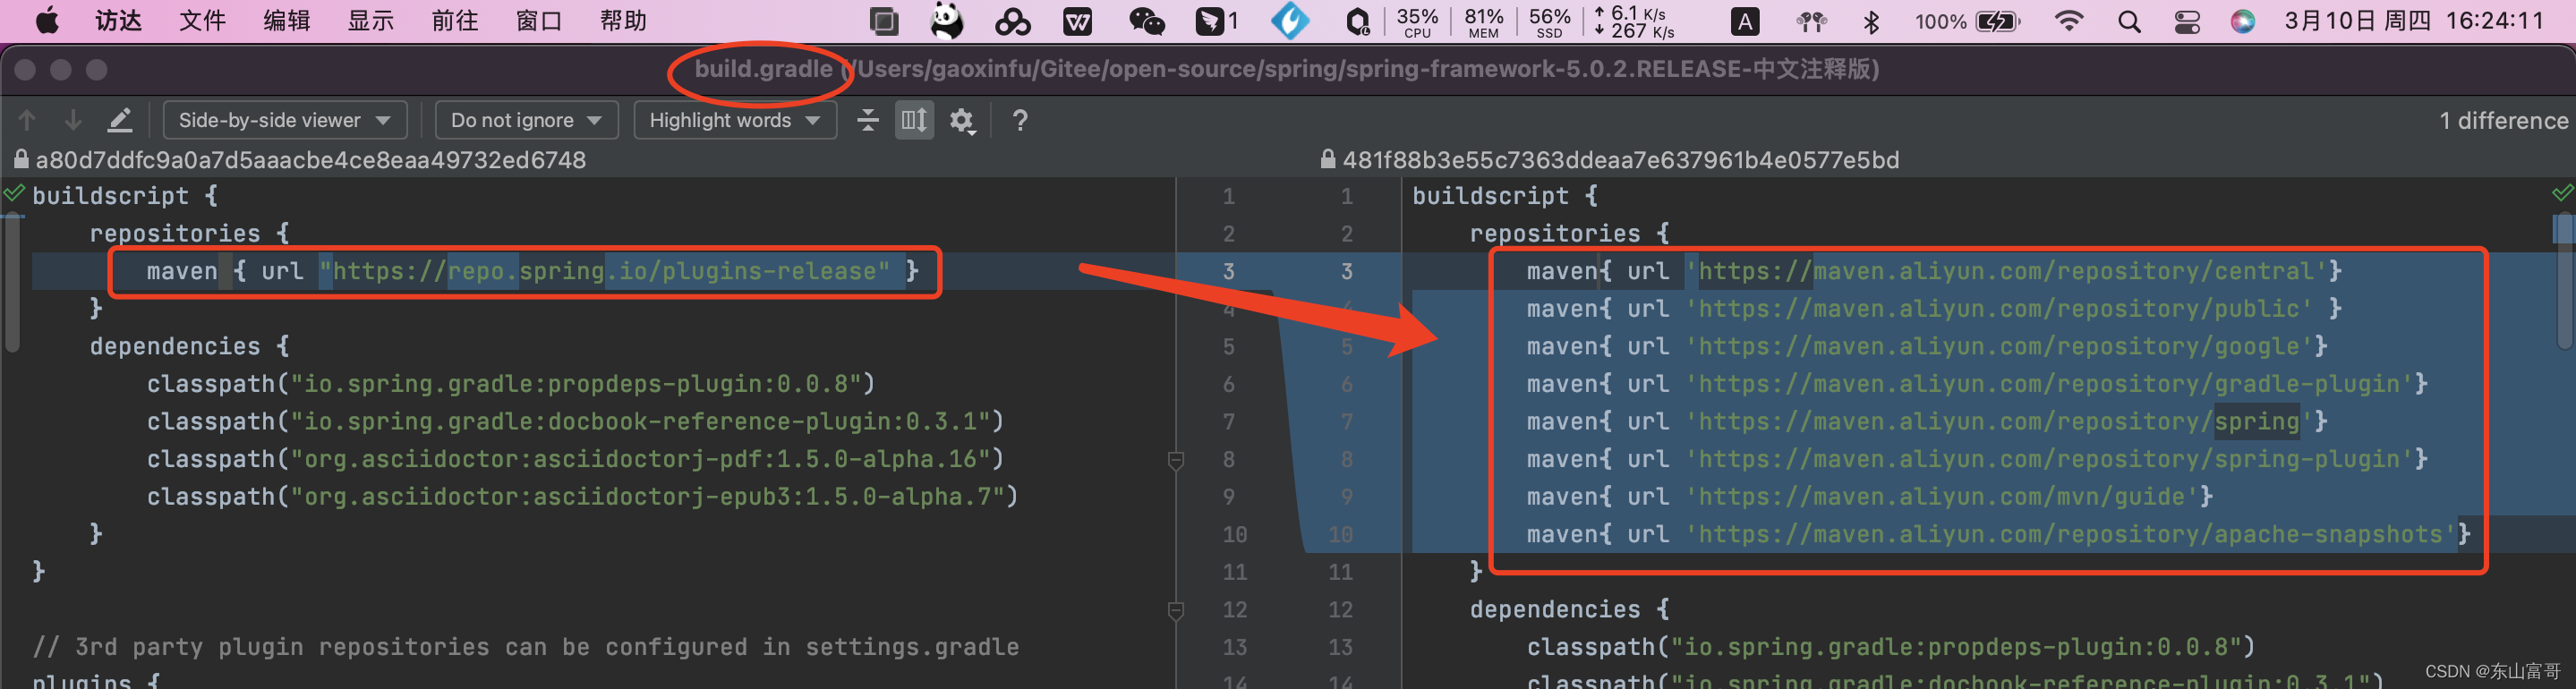This screenshot has width=2576, height=689.
Task: Click aliyun repository/spring-plugin URL line
Action: pyautogui.click(x=1977, y=459)
